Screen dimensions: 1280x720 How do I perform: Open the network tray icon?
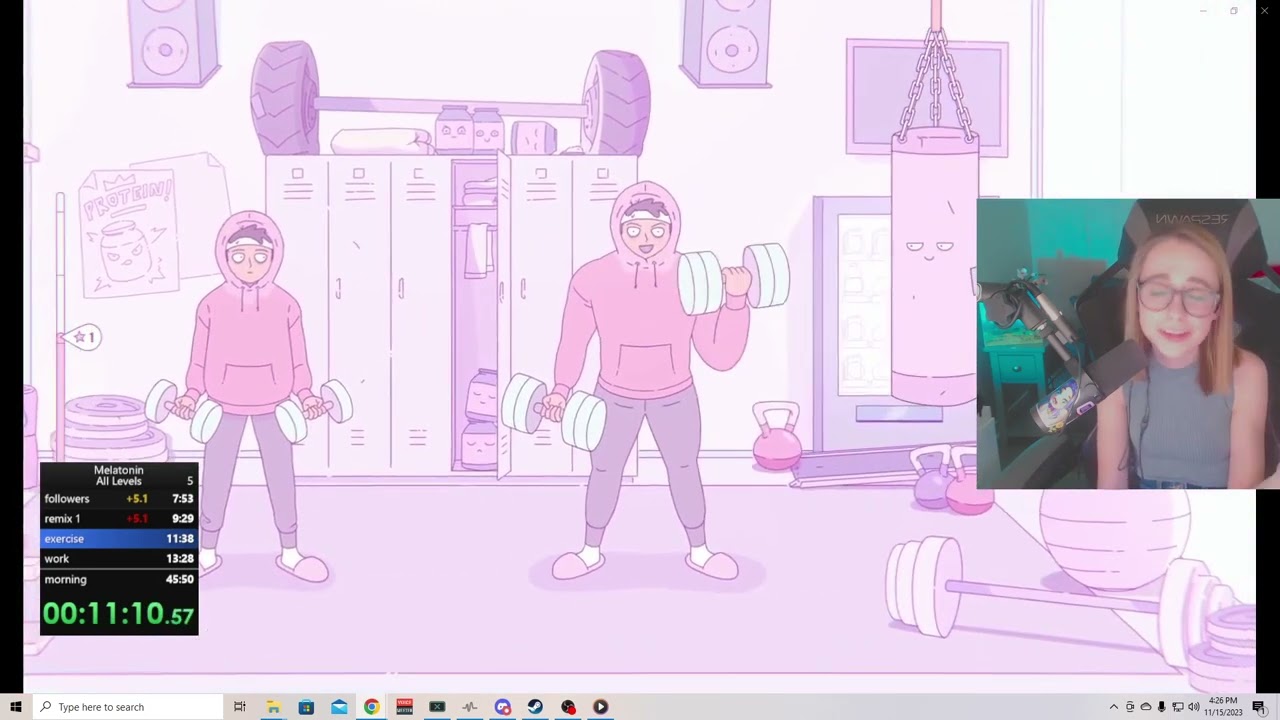click(1178, 707)
